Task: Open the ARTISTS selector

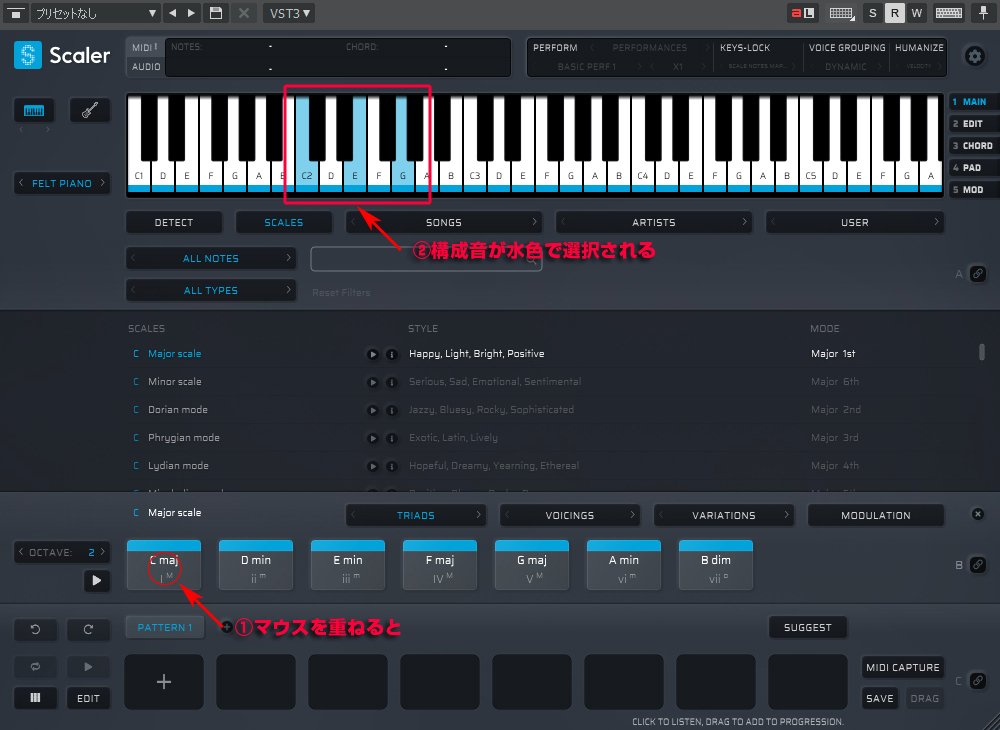Action: coord(654,223)
